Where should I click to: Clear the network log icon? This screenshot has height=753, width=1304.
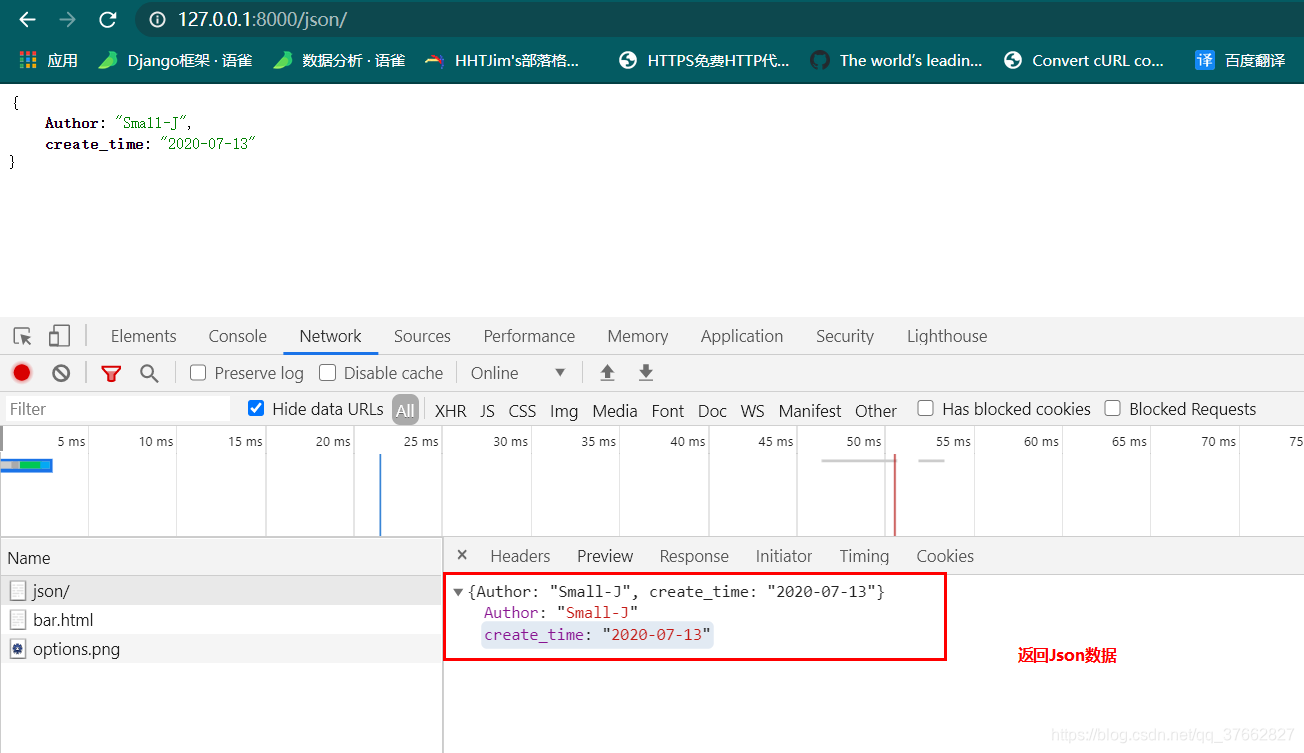tap(61, 373)
